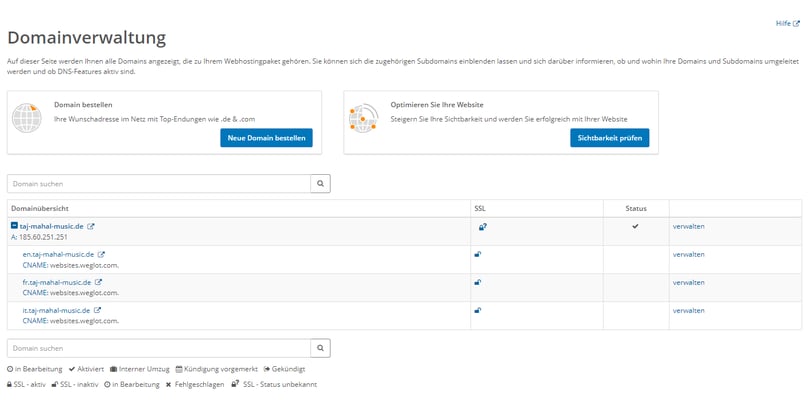Screen dimensions: 809x400
Task: Open the Hilfe help link
Action: pyautogui.click(x=786, y=23)
